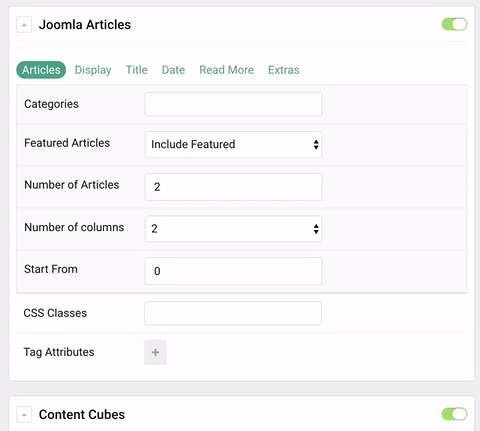This screenshot has width=480, height=431.
Task: Switch to the Display tab
Action: pos(93,70)
